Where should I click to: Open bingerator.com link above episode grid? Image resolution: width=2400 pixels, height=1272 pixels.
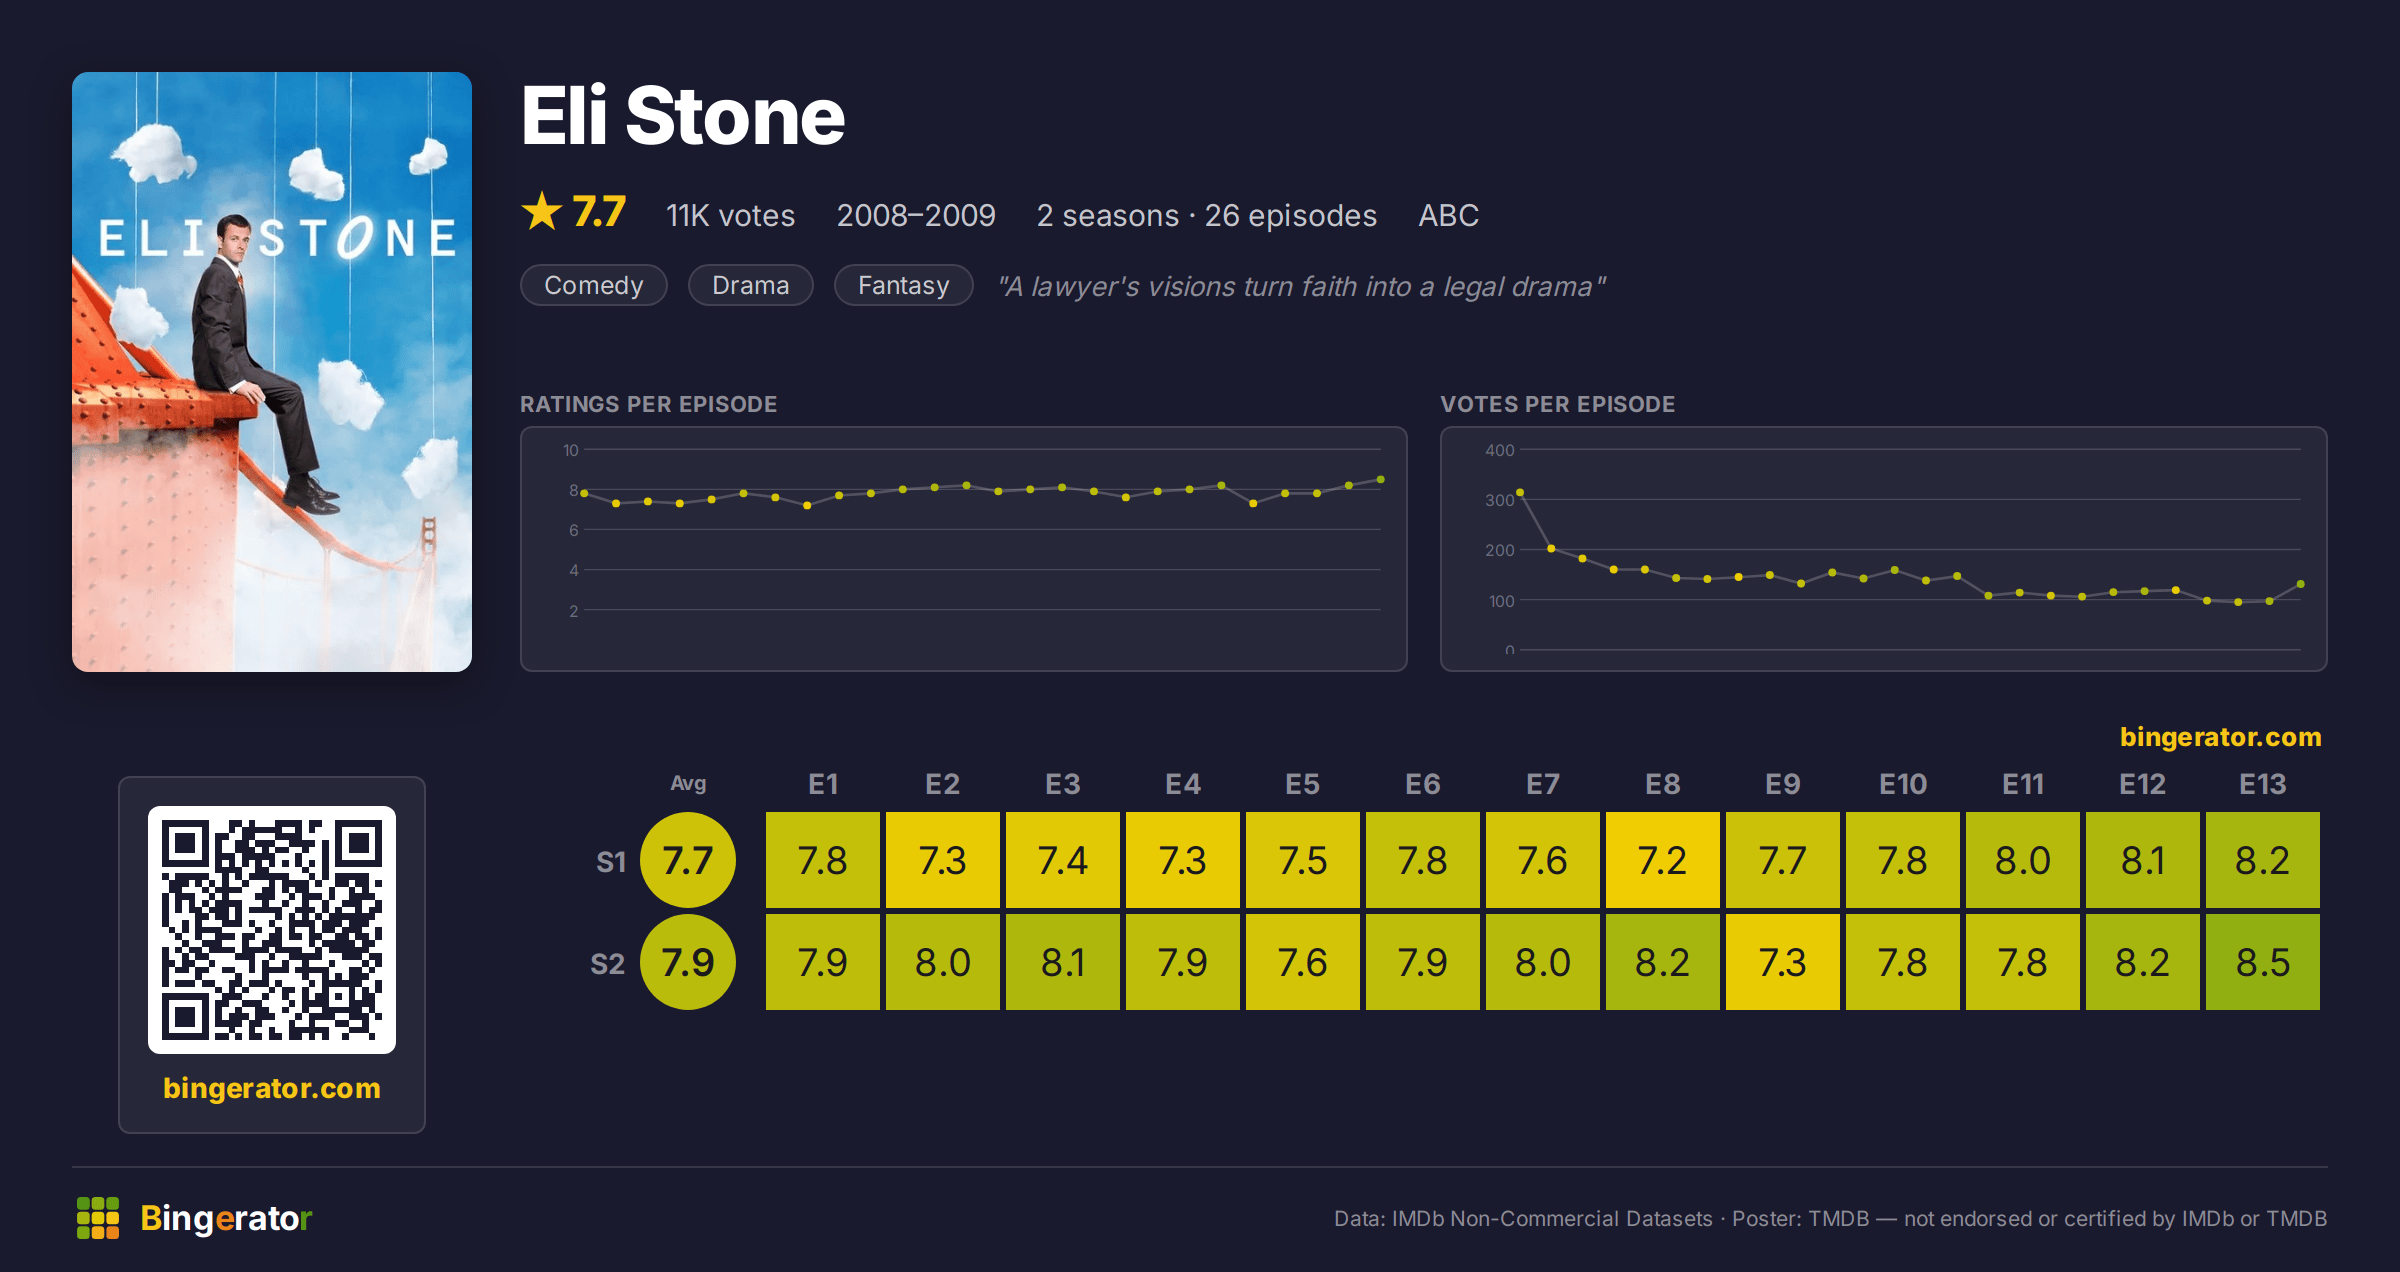coord(2220,737)
